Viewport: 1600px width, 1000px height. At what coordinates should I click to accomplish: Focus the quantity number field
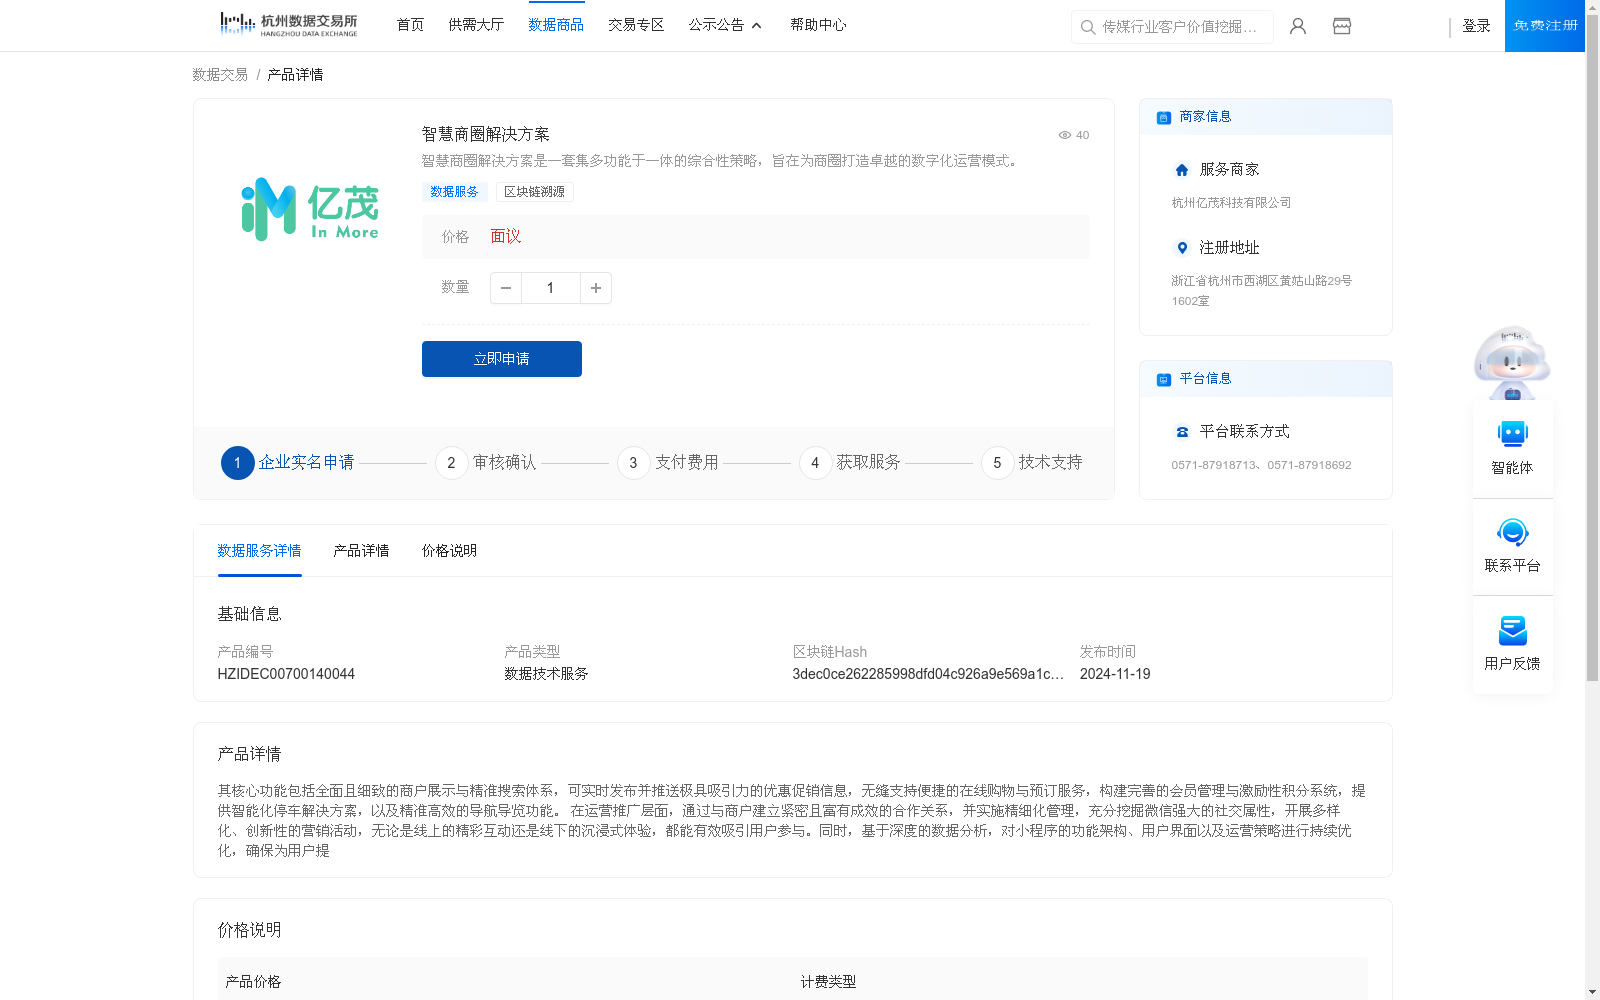(550, 288)
